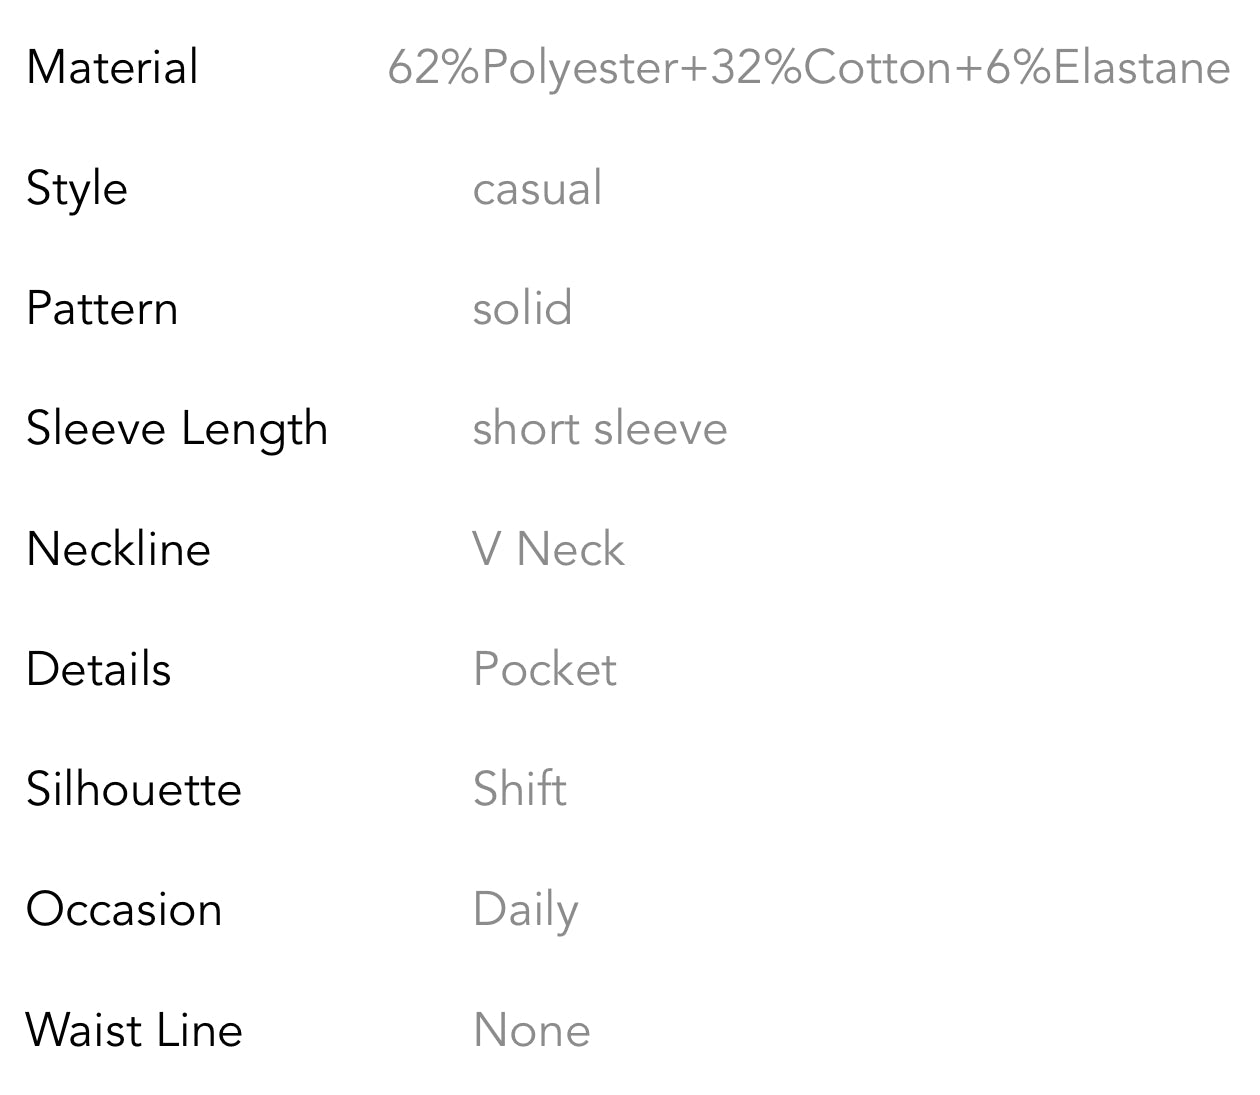The width and height of the screenshot is (1260, 1095).
Task: Click the Sleeve Length label
Action: coord(177,429)
